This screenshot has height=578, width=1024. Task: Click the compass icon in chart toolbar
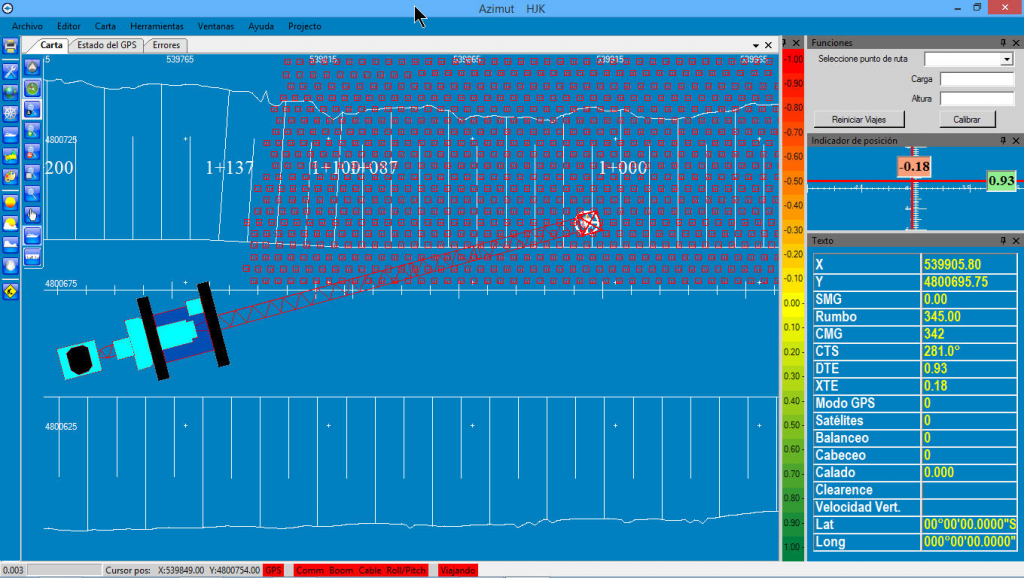(32, 88)
